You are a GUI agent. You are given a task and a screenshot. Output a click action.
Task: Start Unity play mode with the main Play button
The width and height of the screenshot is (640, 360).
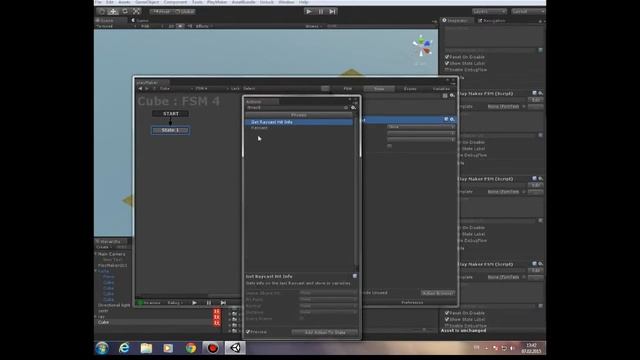(309, 11)
